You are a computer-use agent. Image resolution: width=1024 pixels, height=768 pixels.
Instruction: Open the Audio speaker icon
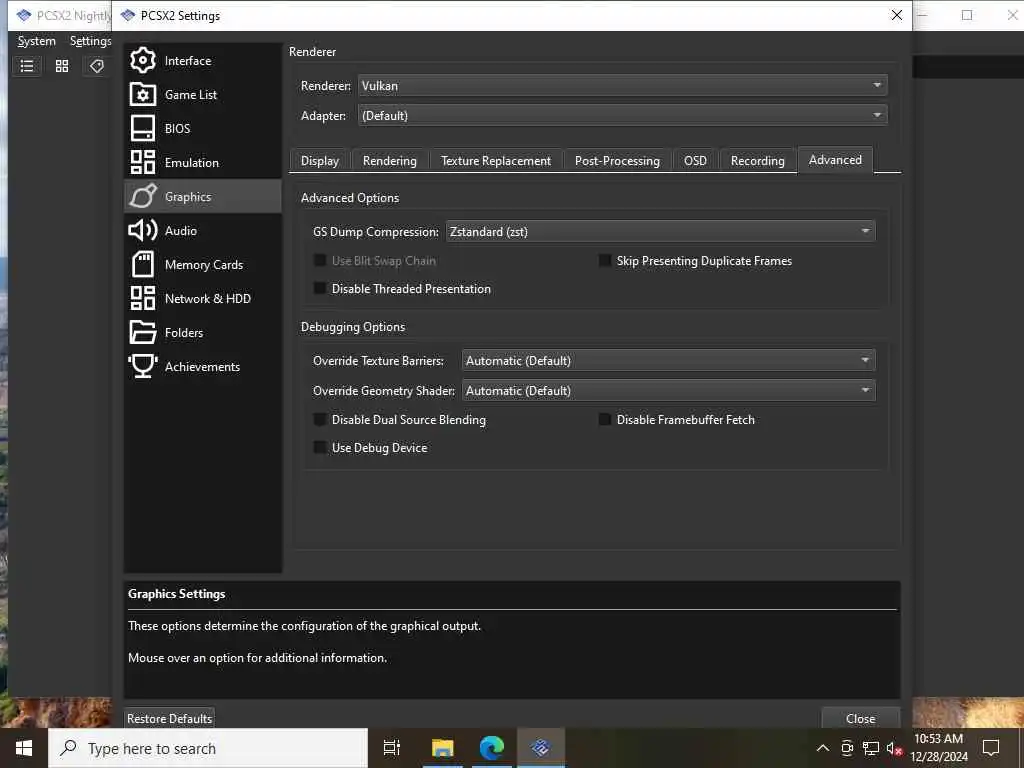click(142, 230)
